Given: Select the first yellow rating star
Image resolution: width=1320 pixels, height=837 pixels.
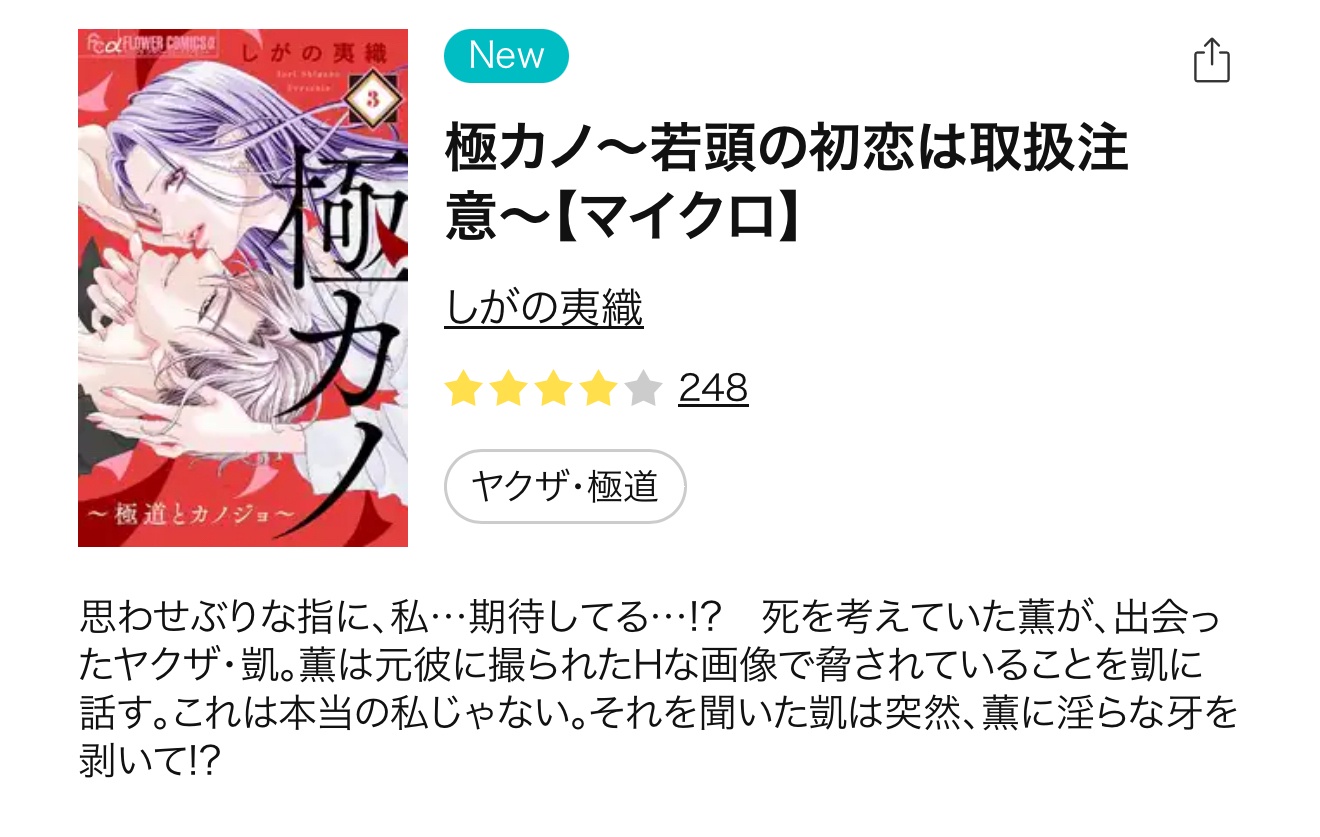Looking at the screenshot, I should click(x=463, y=388).
